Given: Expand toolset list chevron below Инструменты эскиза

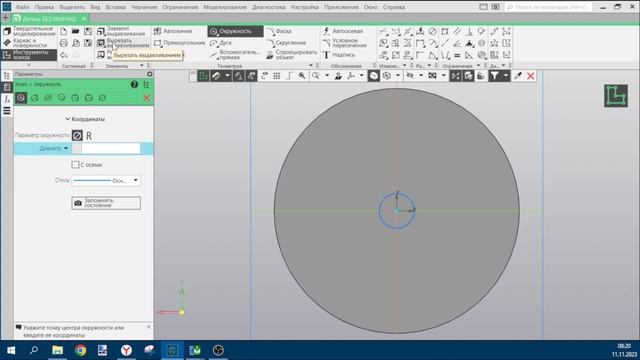Looking at the screenshot, I should coord(29,65).
